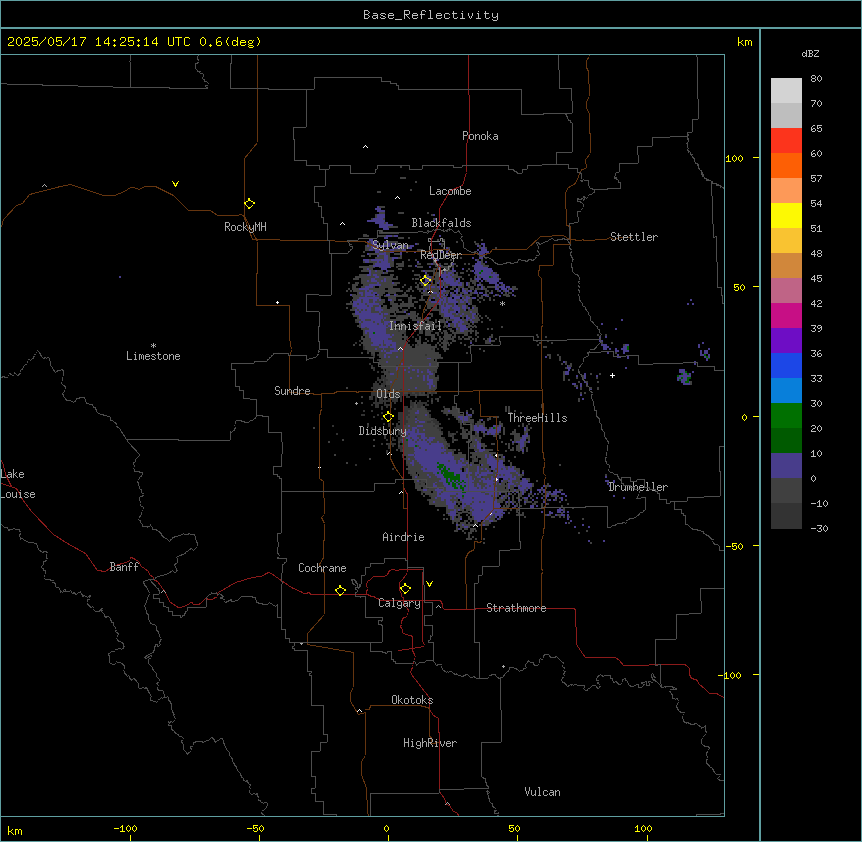
Task: Click the ThreeHills label
Action: coord(537,418)
